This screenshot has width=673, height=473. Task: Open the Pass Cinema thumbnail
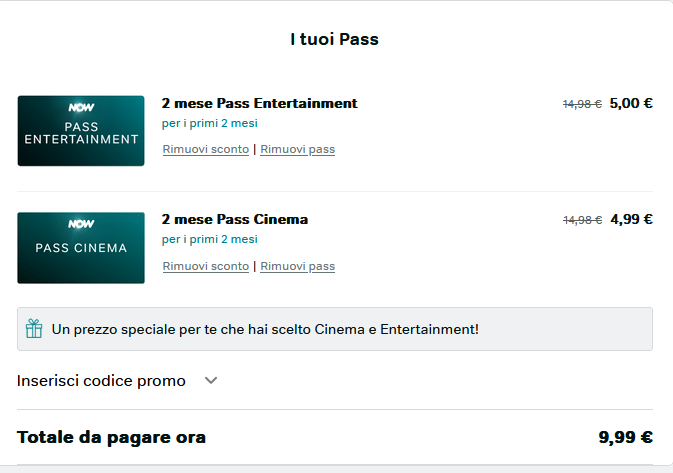[x=81, y=248]
